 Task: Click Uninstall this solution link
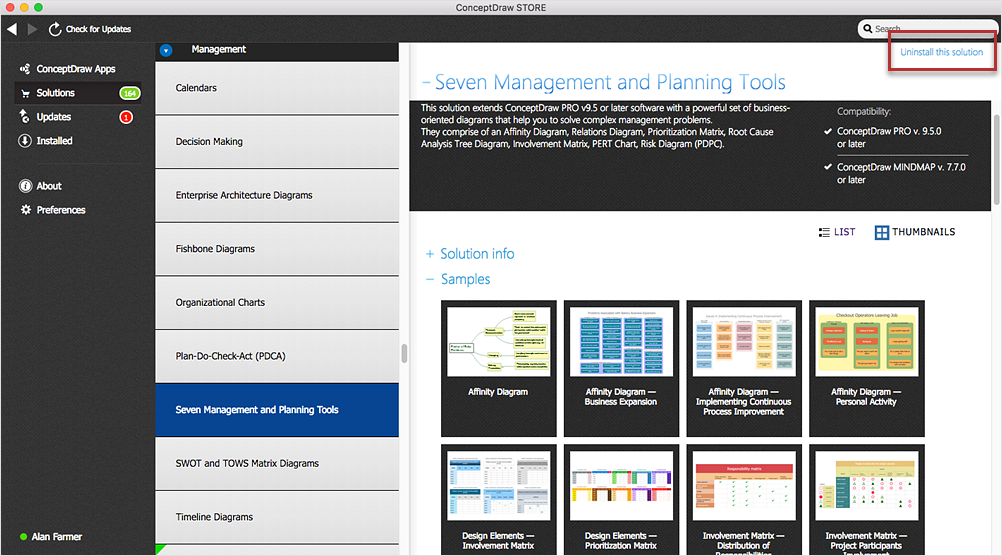[941, 52]
